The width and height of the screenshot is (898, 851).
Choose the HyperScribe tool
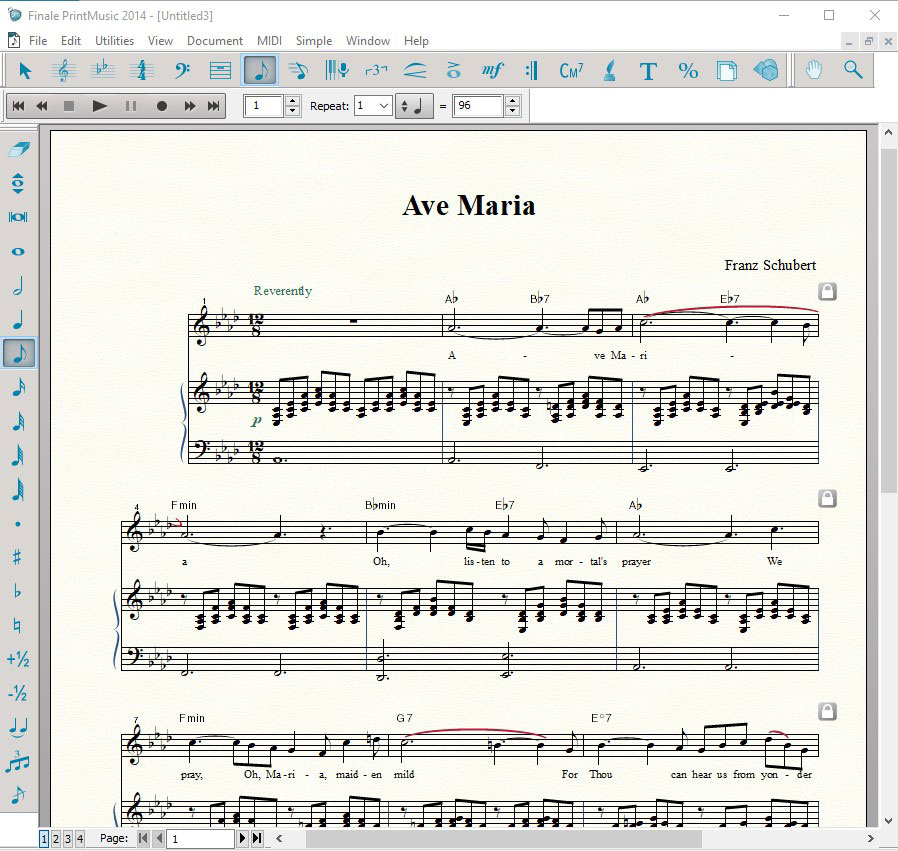(337, 70)
